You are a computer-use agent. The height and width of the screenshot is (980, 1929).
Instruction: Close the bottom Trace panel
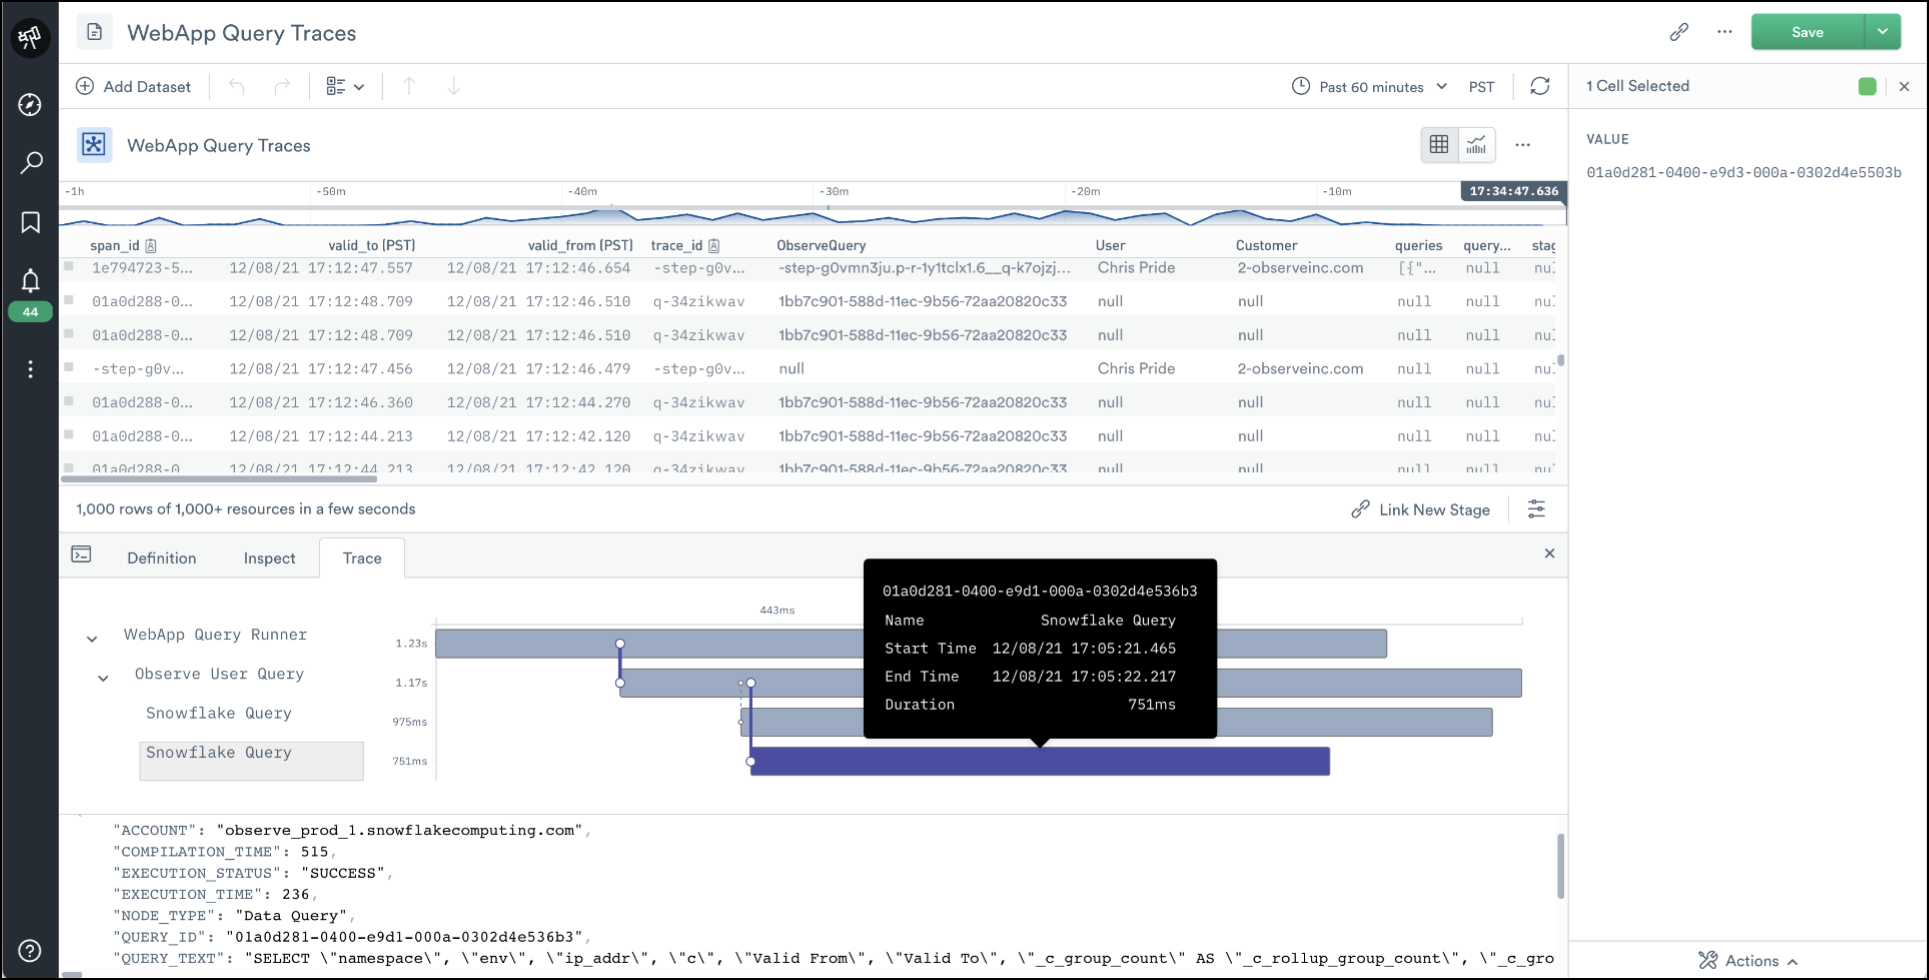(x=1549, y=553)
